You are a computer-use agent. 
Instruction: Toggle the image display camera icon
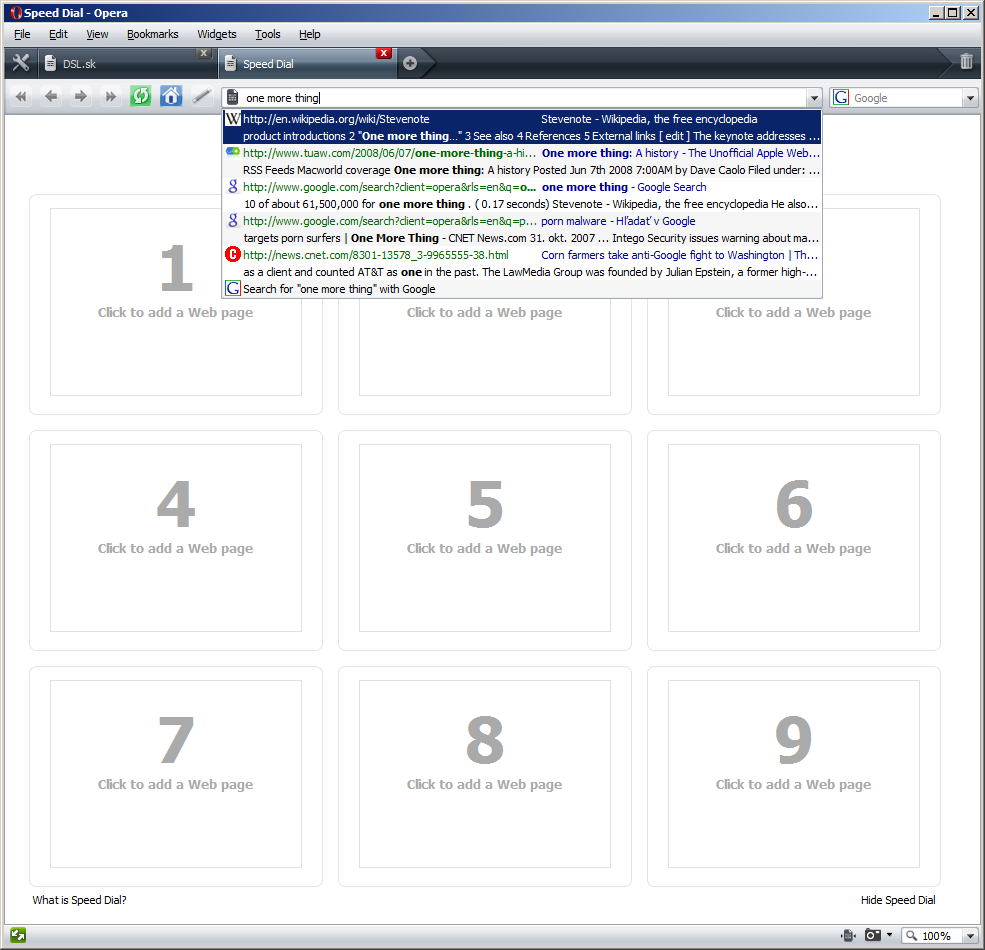[x=873, y=936]
